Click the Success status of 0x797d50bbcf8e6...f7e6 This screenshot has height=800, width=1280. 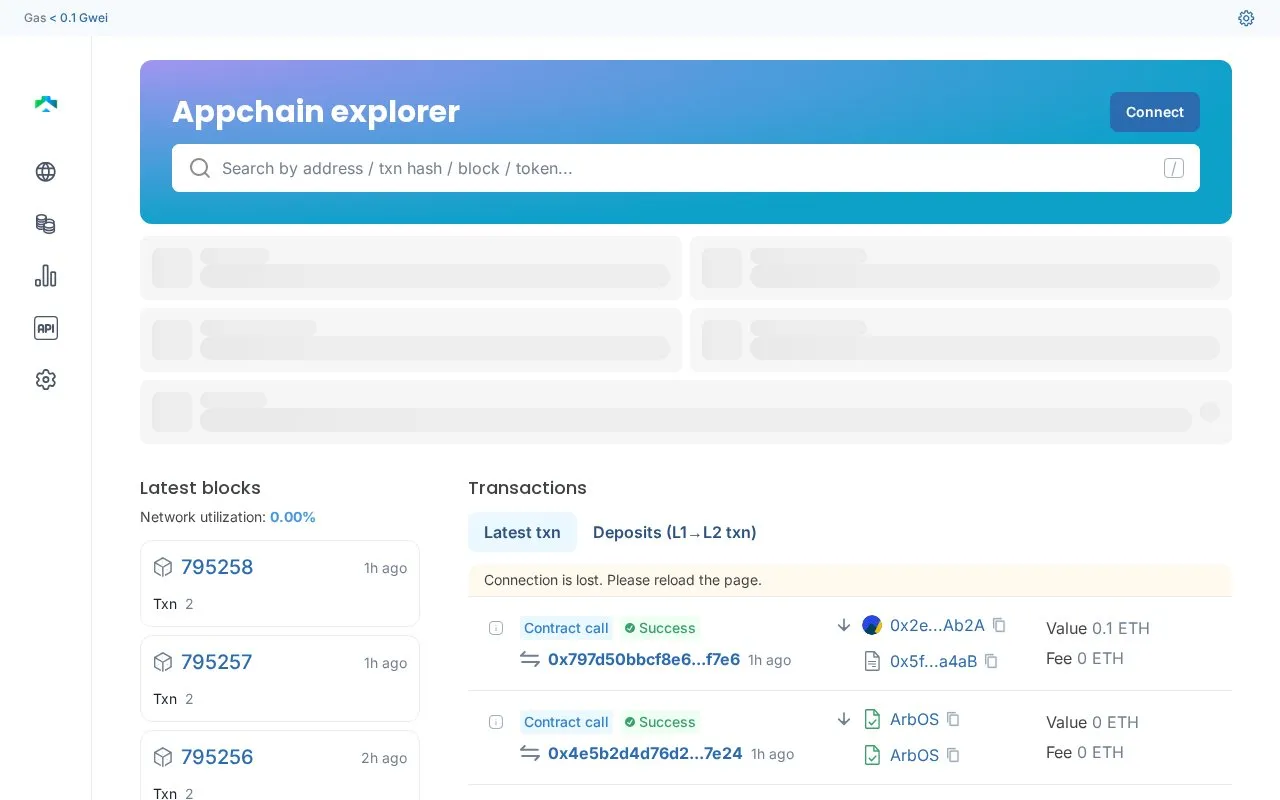click(660, 628)
